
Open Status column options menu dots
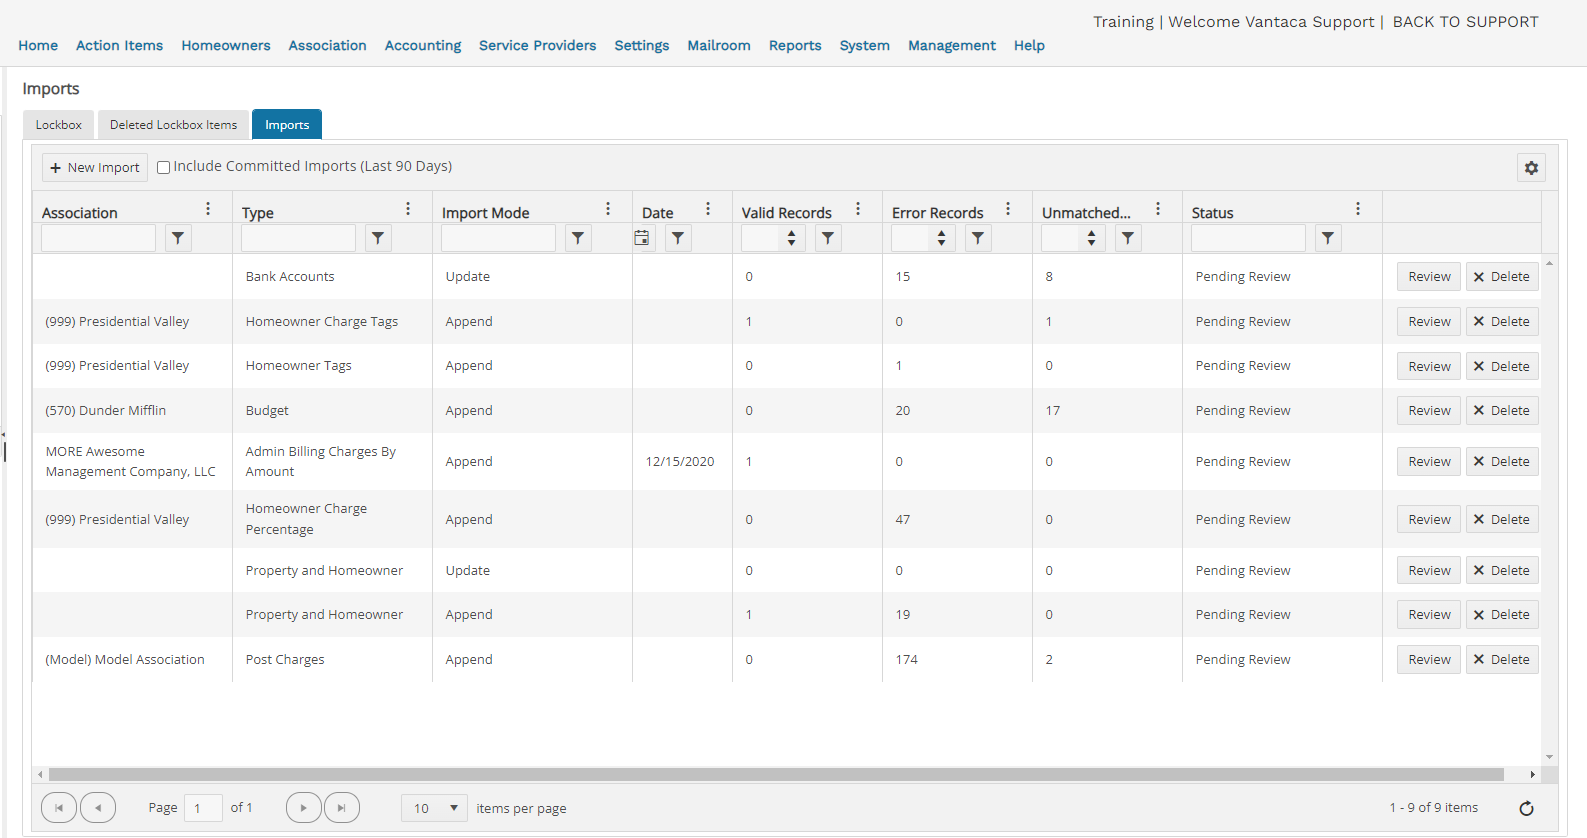1358,209
